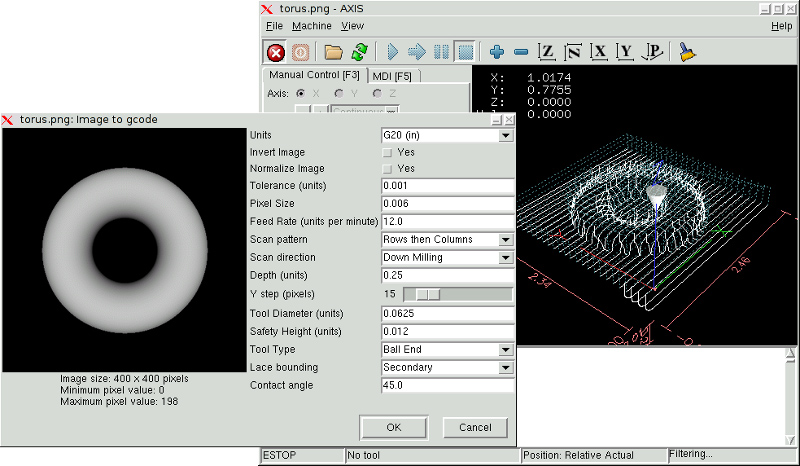Open the Machine menu
Screen dimensions: 800x466
click(311, 26)
